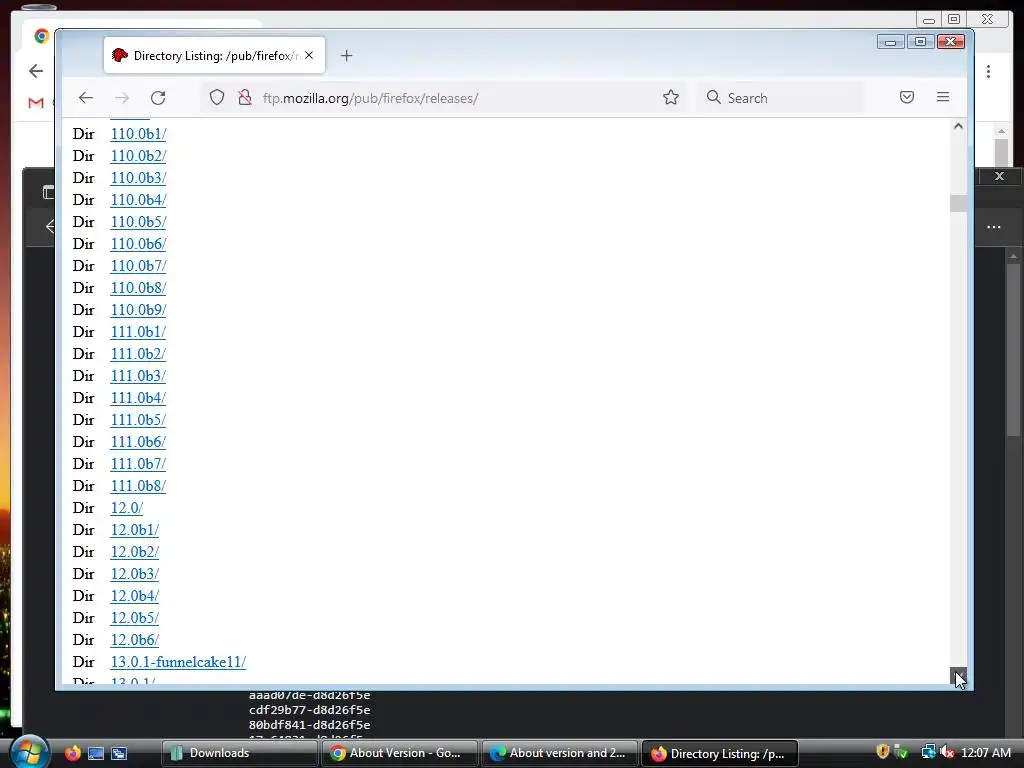Open the 111.0b1/ directory link
The height and width of the screenshot is (768, 1024).
coord(138,332)
